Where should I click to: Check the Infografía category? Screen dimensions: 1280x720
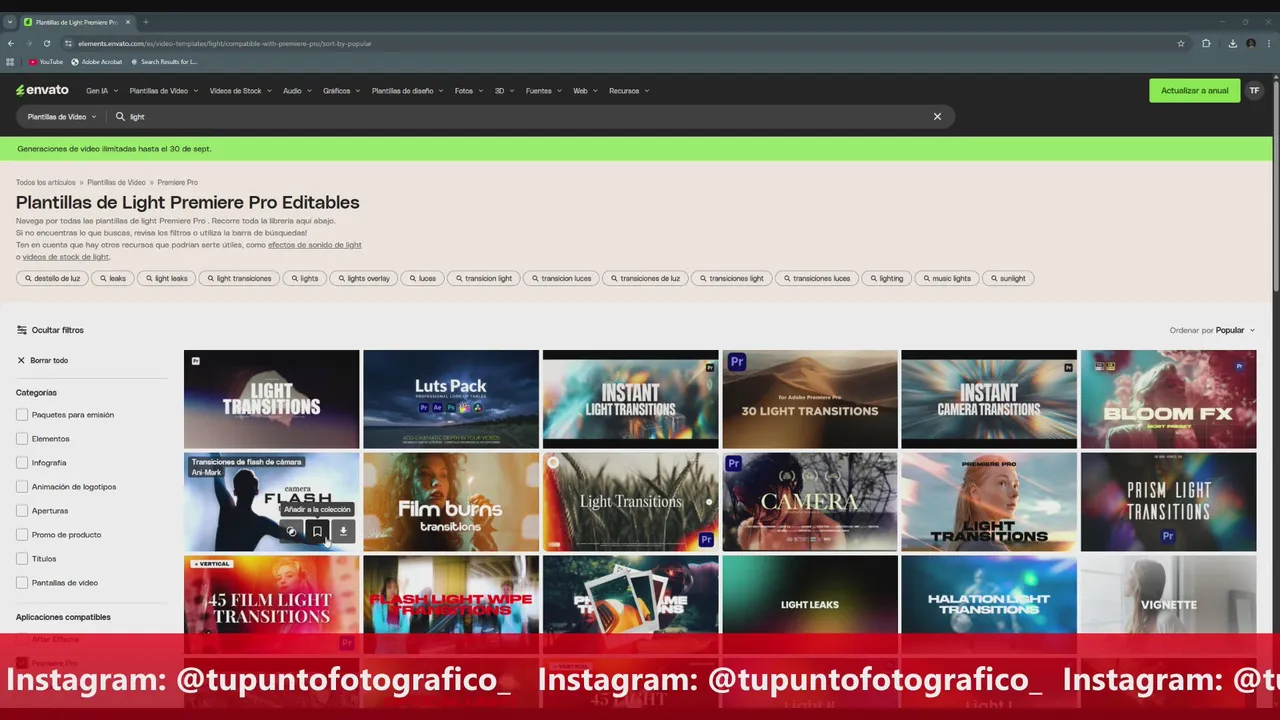22,463
